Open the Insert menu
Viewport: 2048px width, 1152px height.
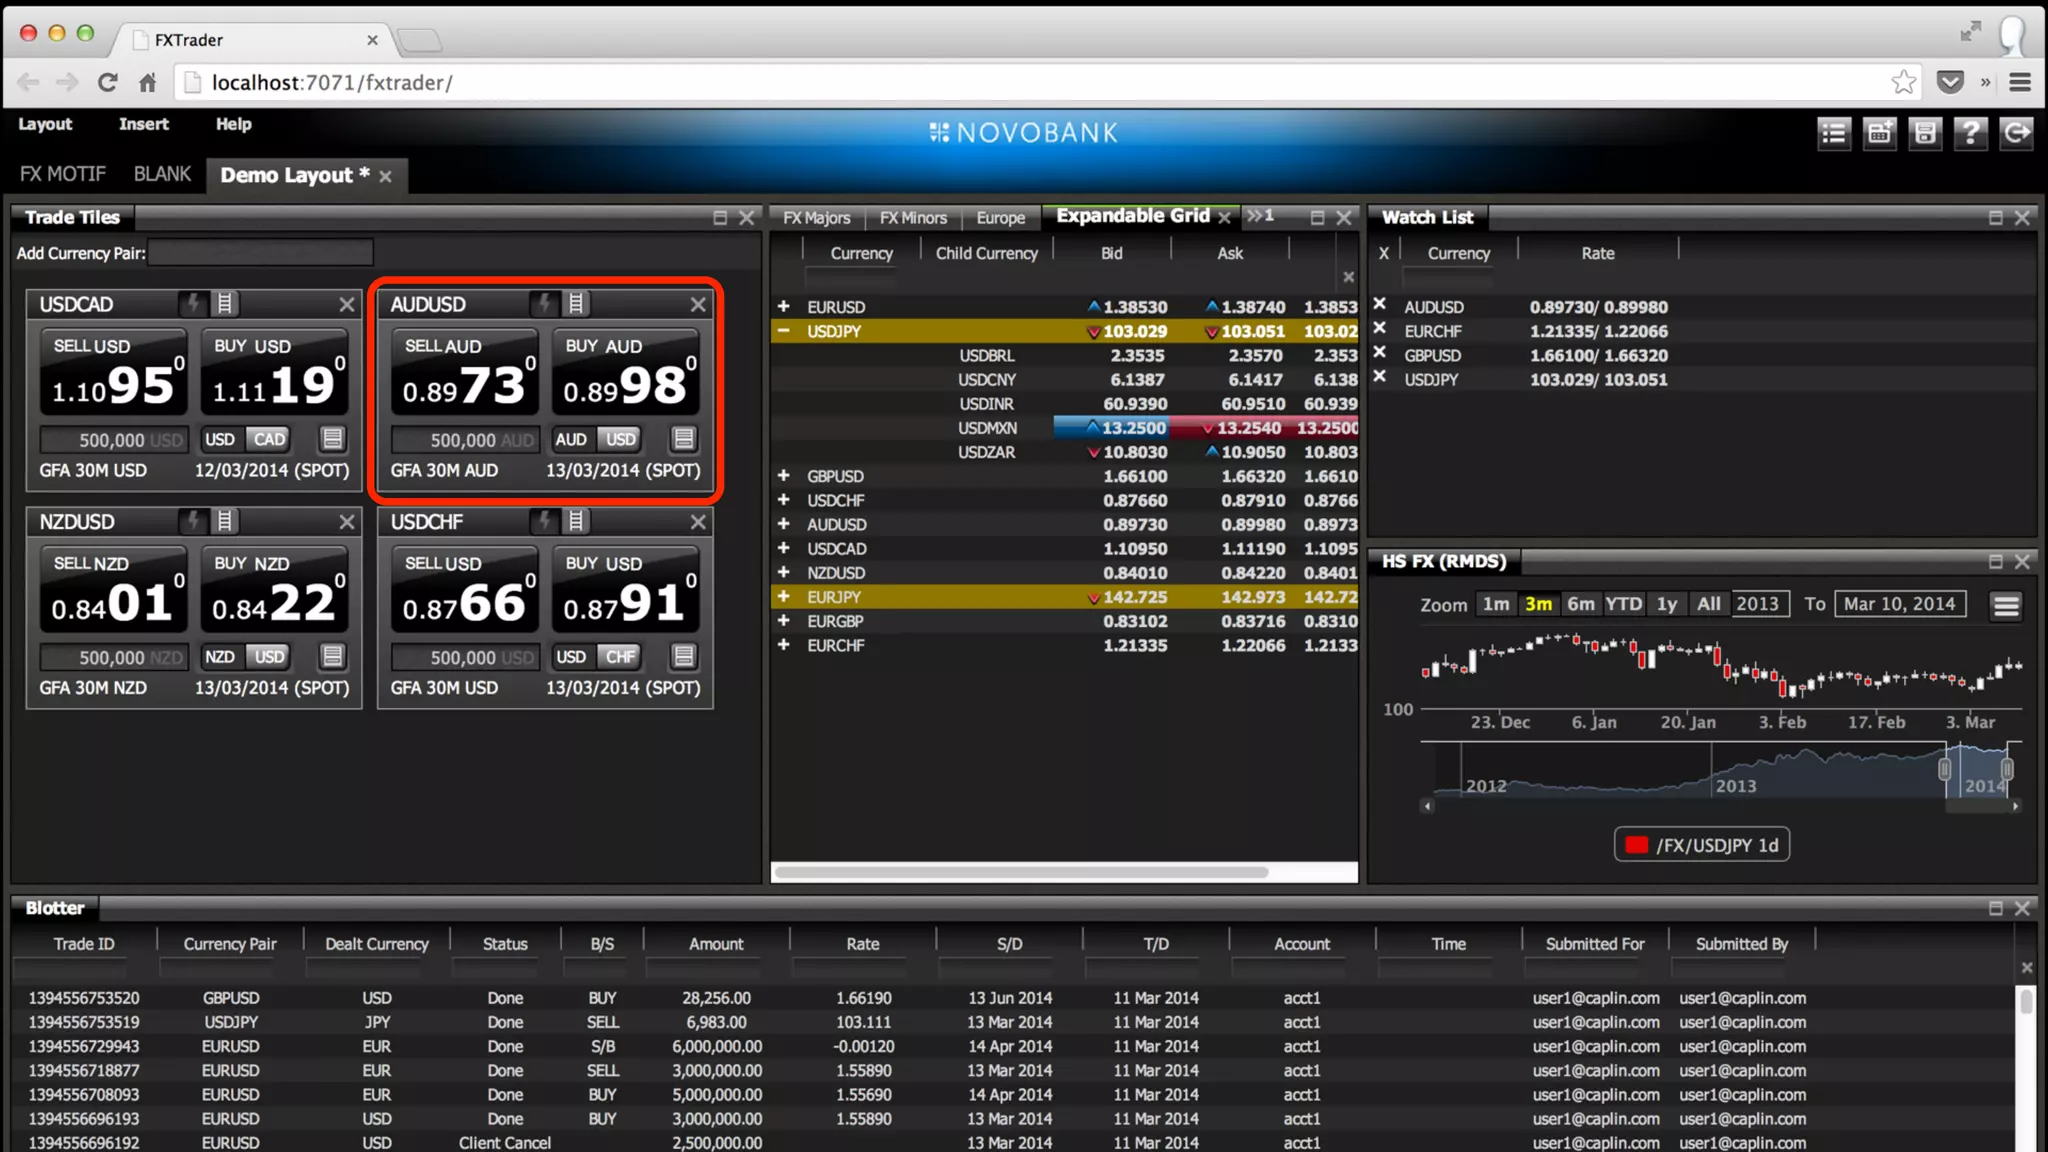pyautogui.click(x=143, y=124)
